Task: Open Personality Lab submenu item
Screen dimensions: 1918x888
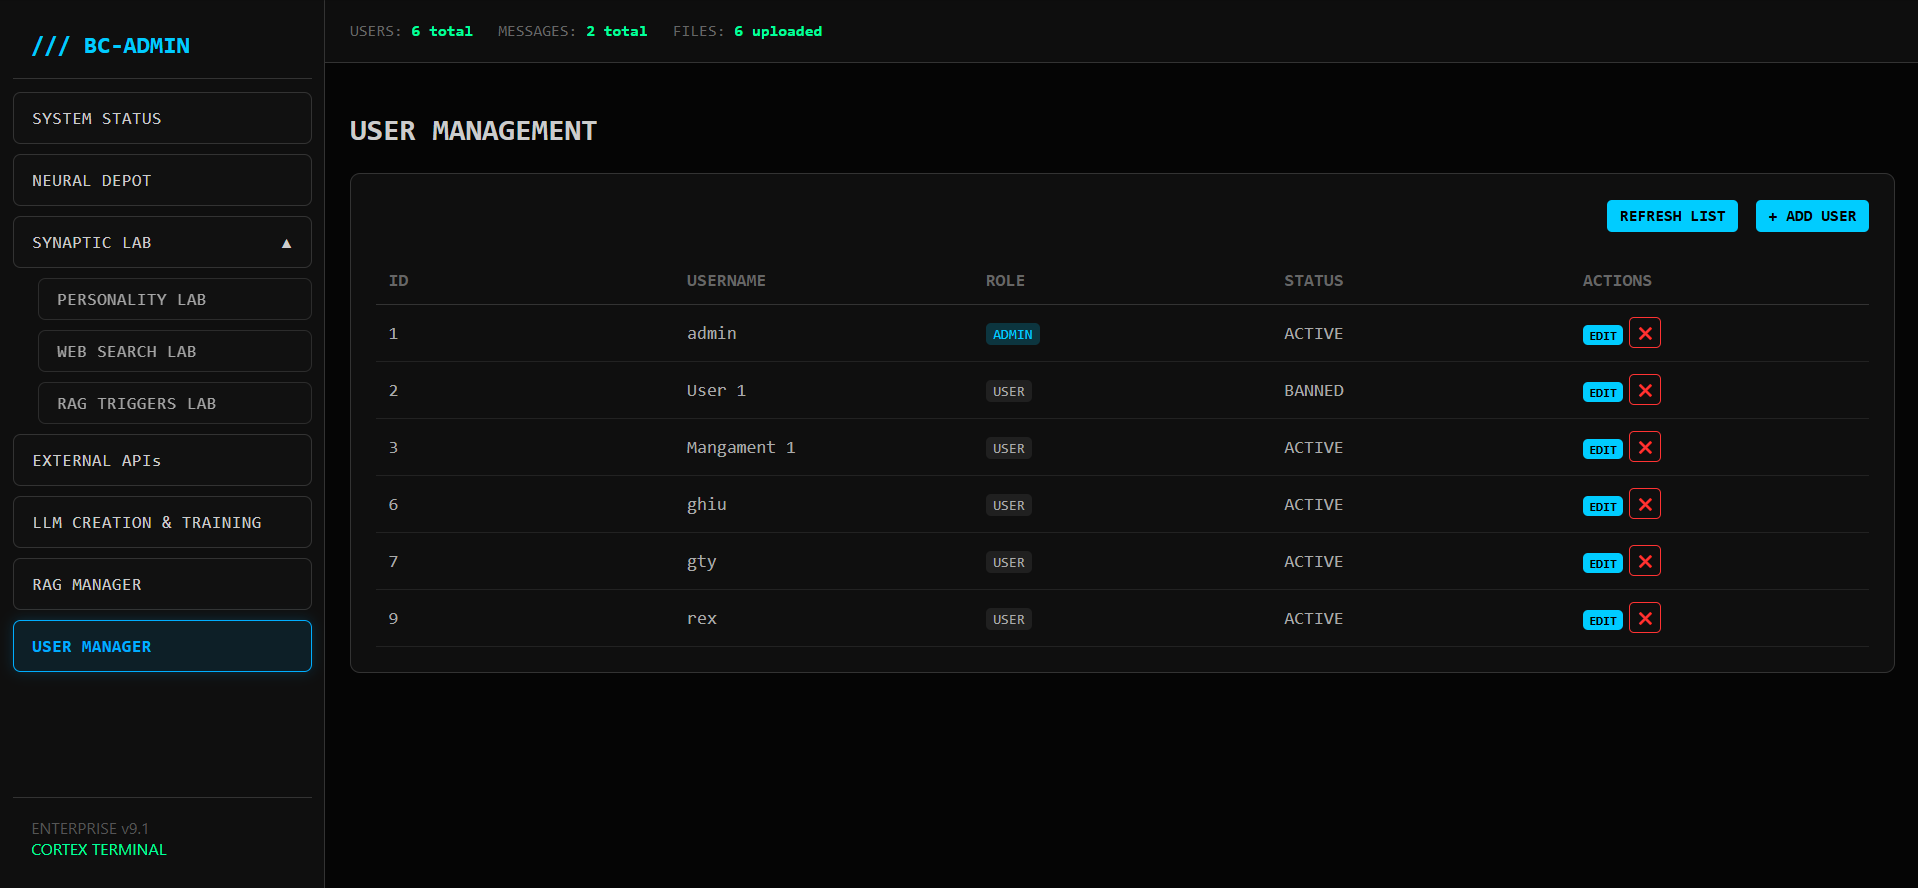Action: [x=174, y=299]
